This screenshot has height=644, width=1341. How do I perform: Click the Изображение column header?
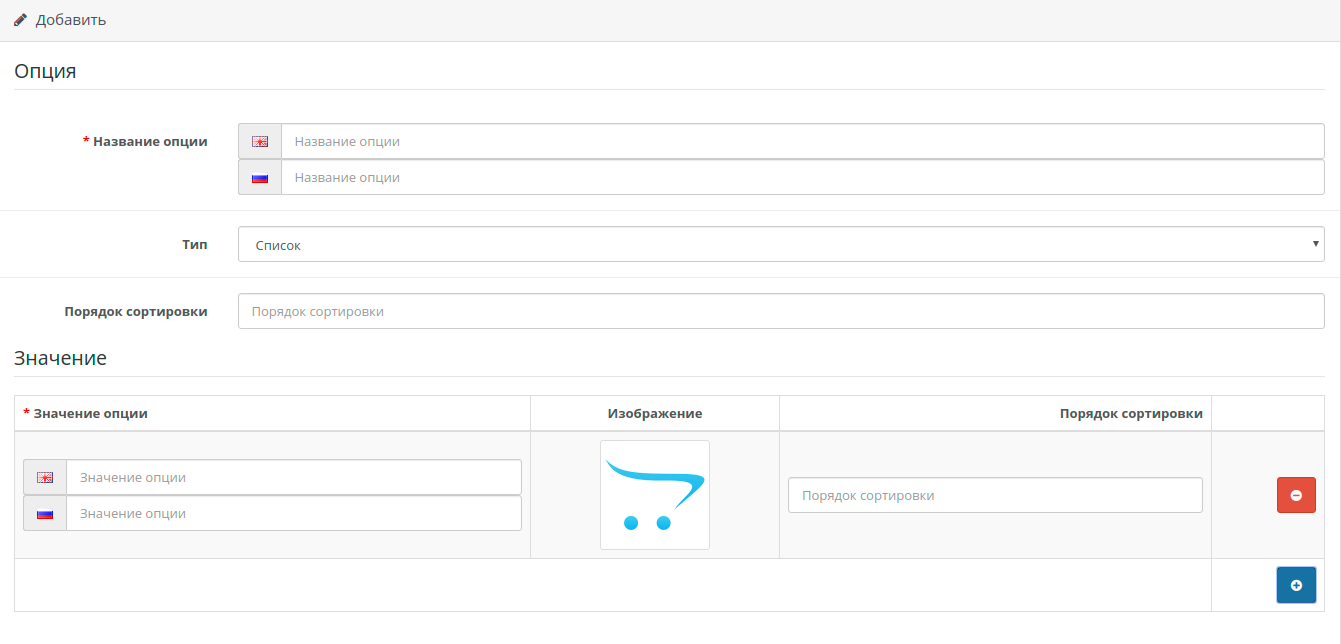coord(655,413)
